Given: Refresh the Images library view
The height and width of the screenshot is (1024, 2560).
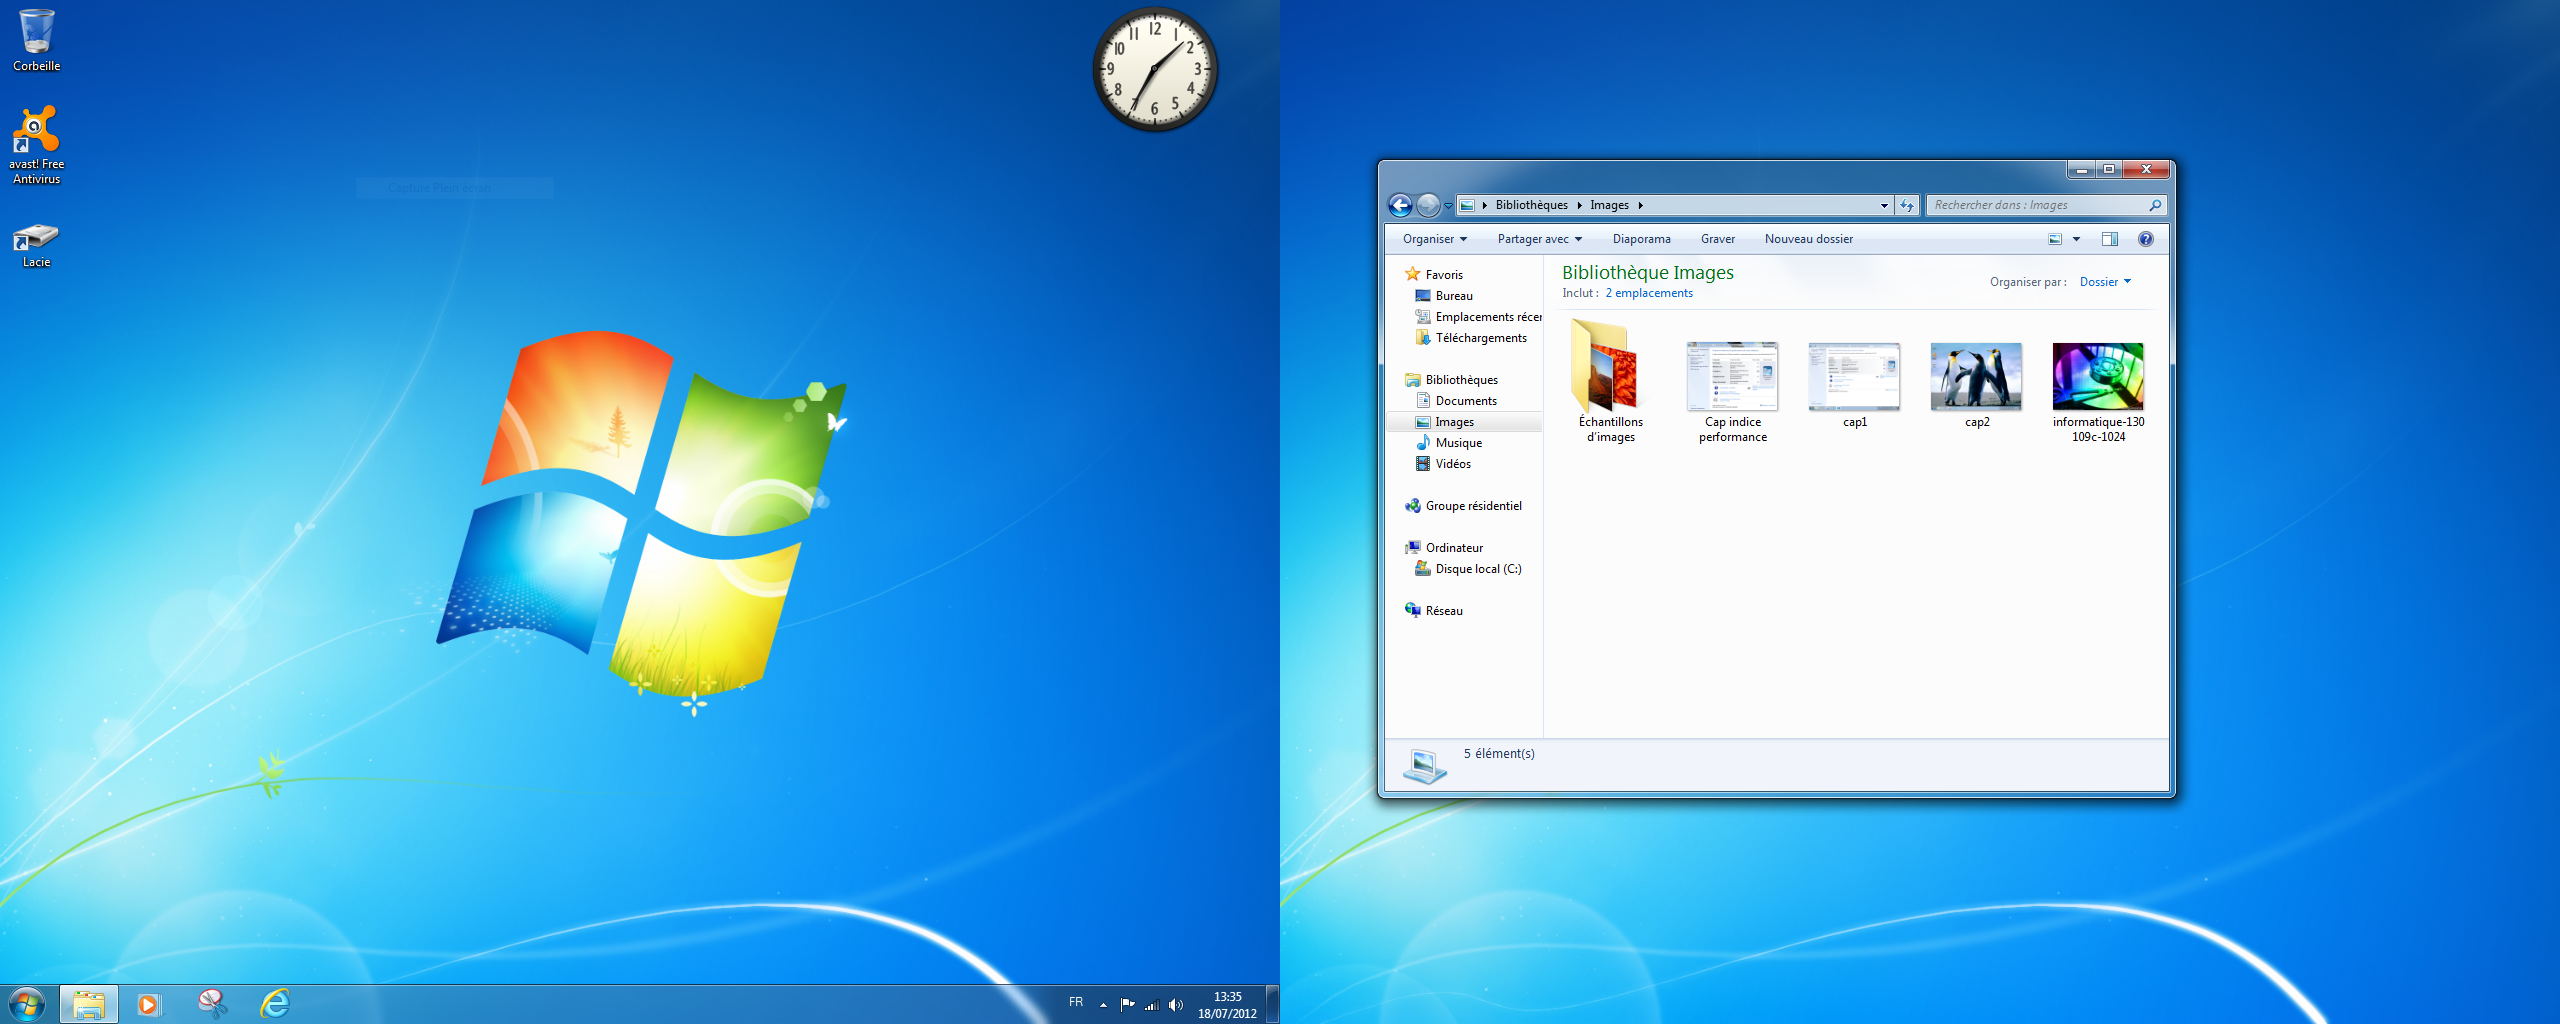Looking at the screenshot, I should tap(1907, 205).
